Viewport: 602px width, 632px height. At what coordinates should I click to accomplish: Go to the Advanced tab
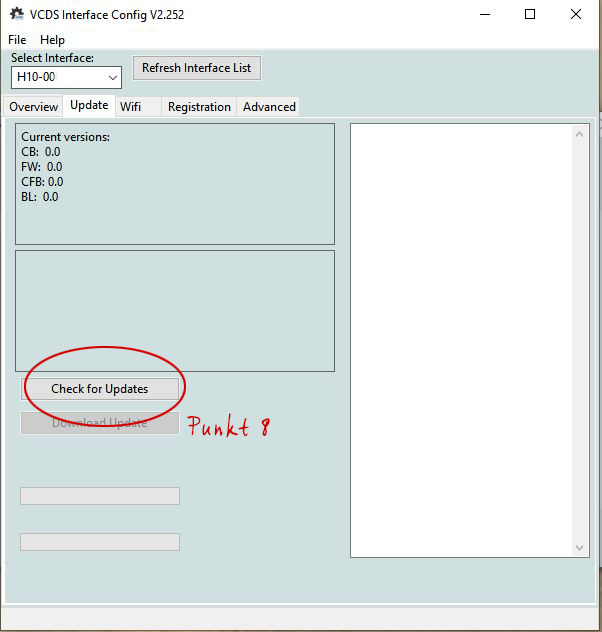(x=269, y=107)
